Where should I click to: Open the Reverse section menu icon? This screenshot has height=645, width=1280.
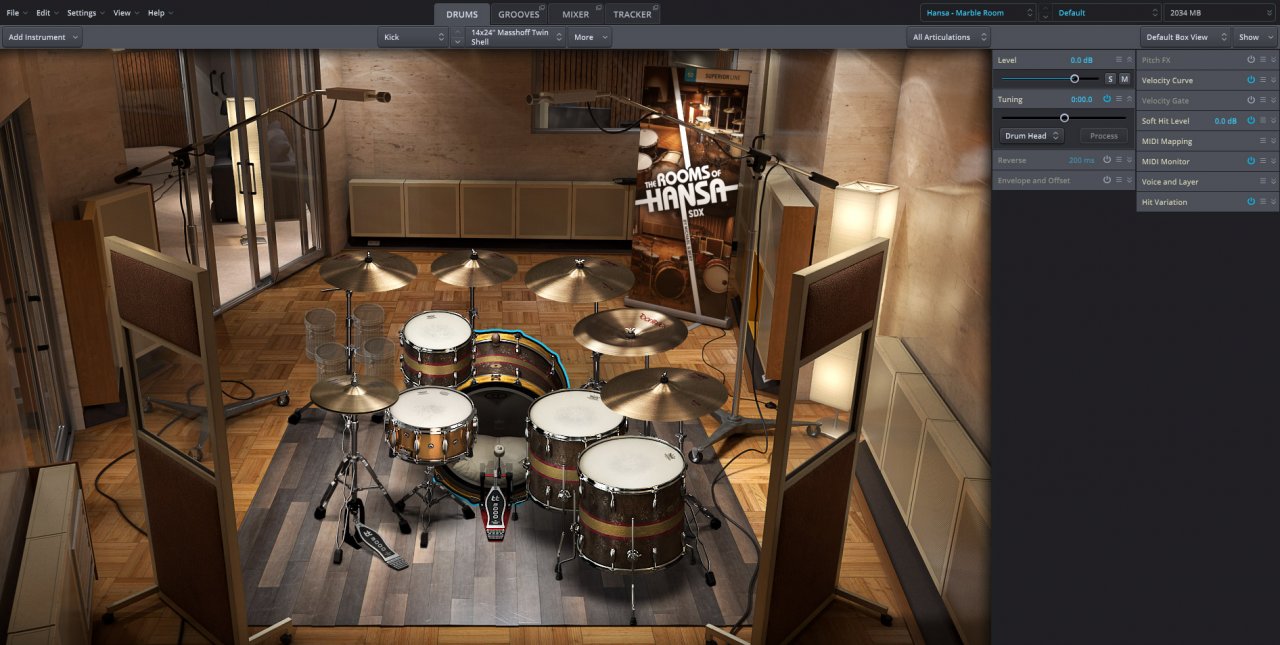(1119, 160)
